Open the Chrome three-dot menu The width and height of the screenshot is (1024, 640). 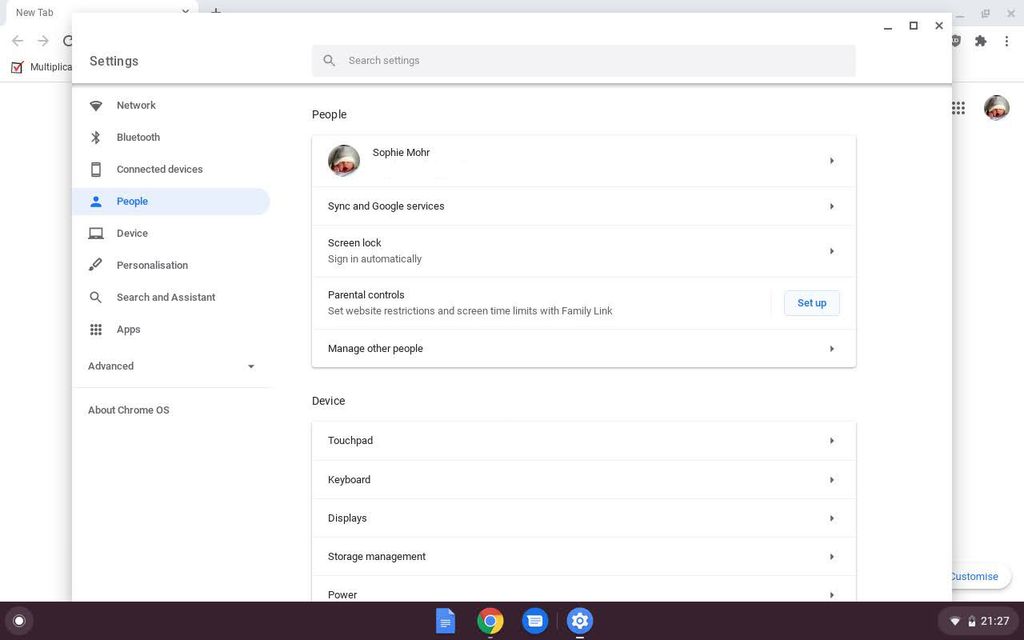point(1007,41)
